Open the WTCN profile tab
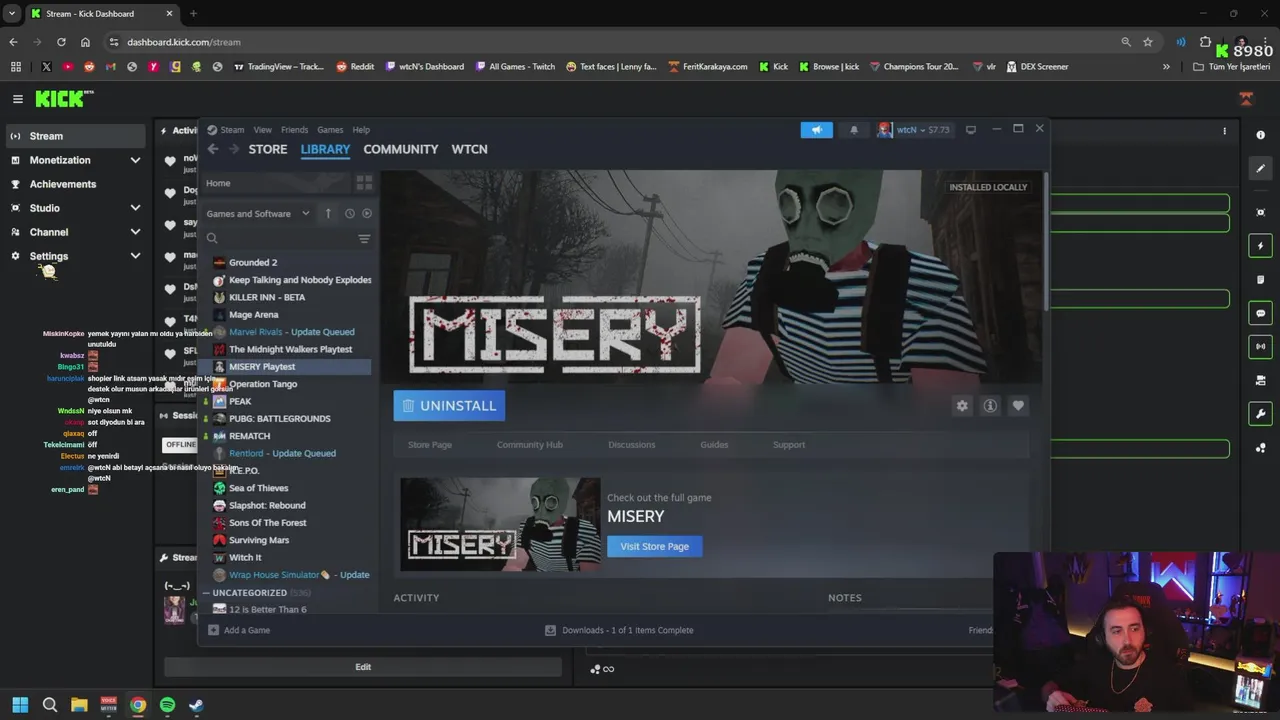 point(469,149)
